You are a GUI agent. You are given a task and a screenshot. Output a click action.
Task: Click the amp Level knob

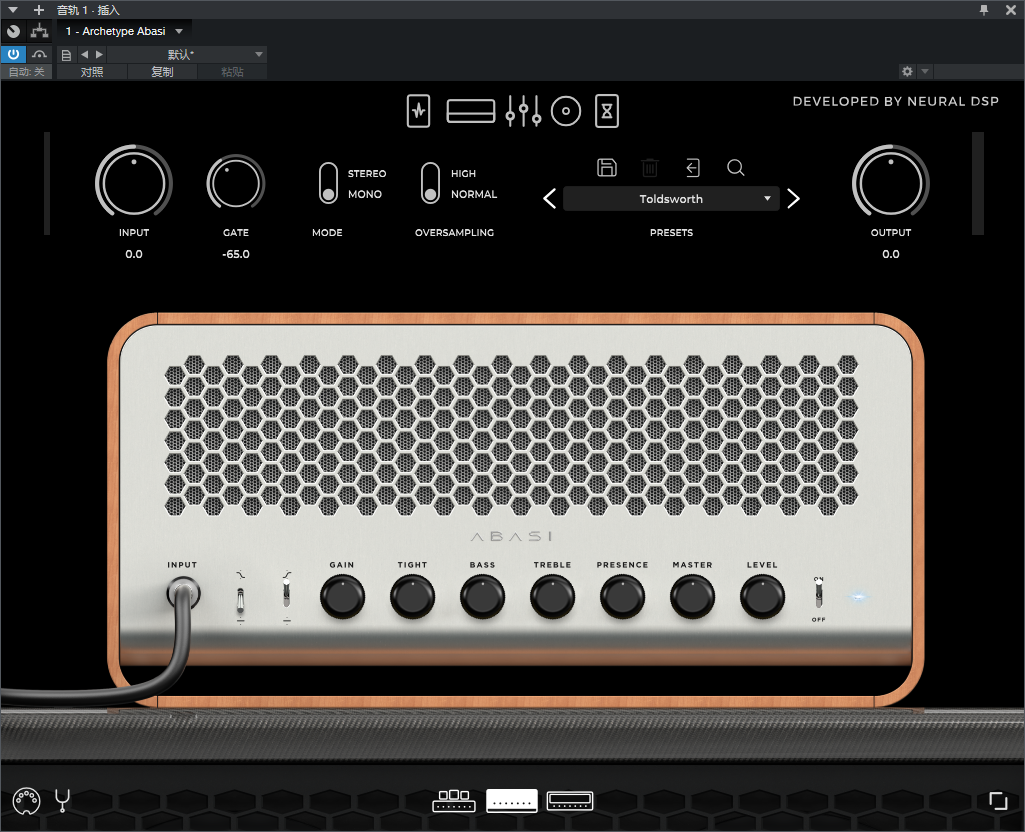762,596
